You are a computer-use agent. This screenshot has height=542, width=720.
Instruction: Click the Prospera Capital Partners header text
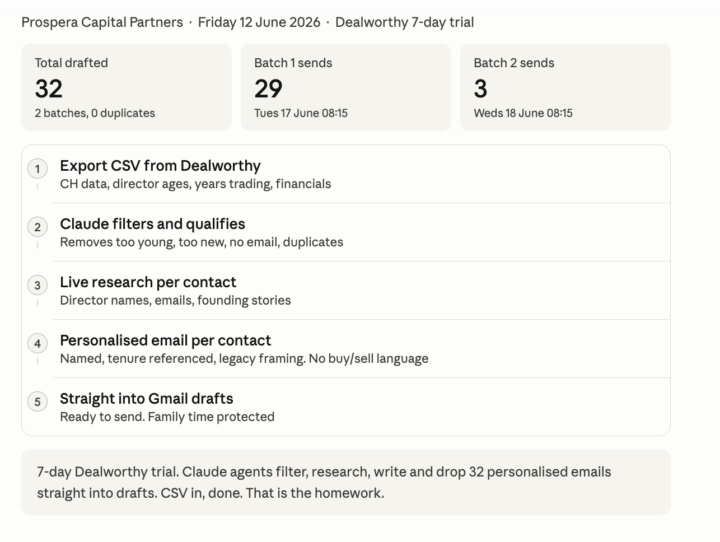pyautogui.click(x=102, y=22)
